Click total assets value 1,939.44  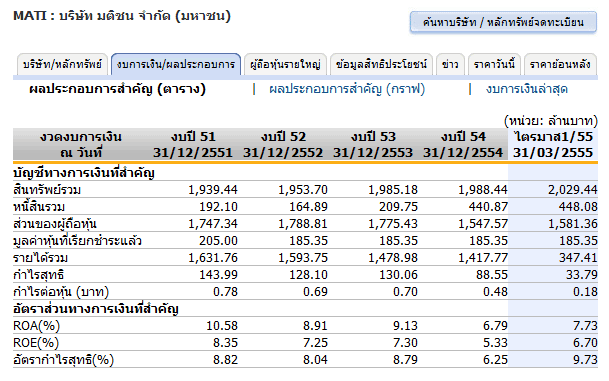213,190
